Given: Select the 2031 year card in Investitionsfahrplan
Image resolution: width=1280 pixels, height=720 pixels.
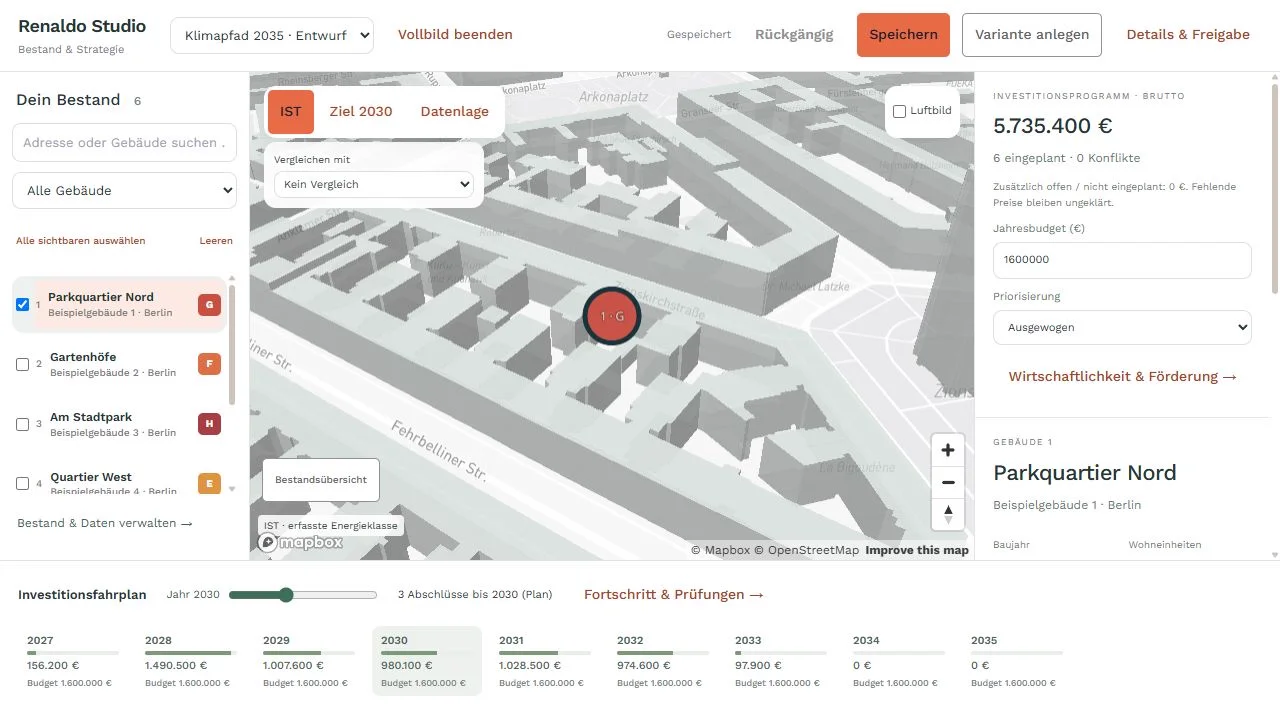Looking at the screenshot, I should pyautogui.click(x=545, y=661).
